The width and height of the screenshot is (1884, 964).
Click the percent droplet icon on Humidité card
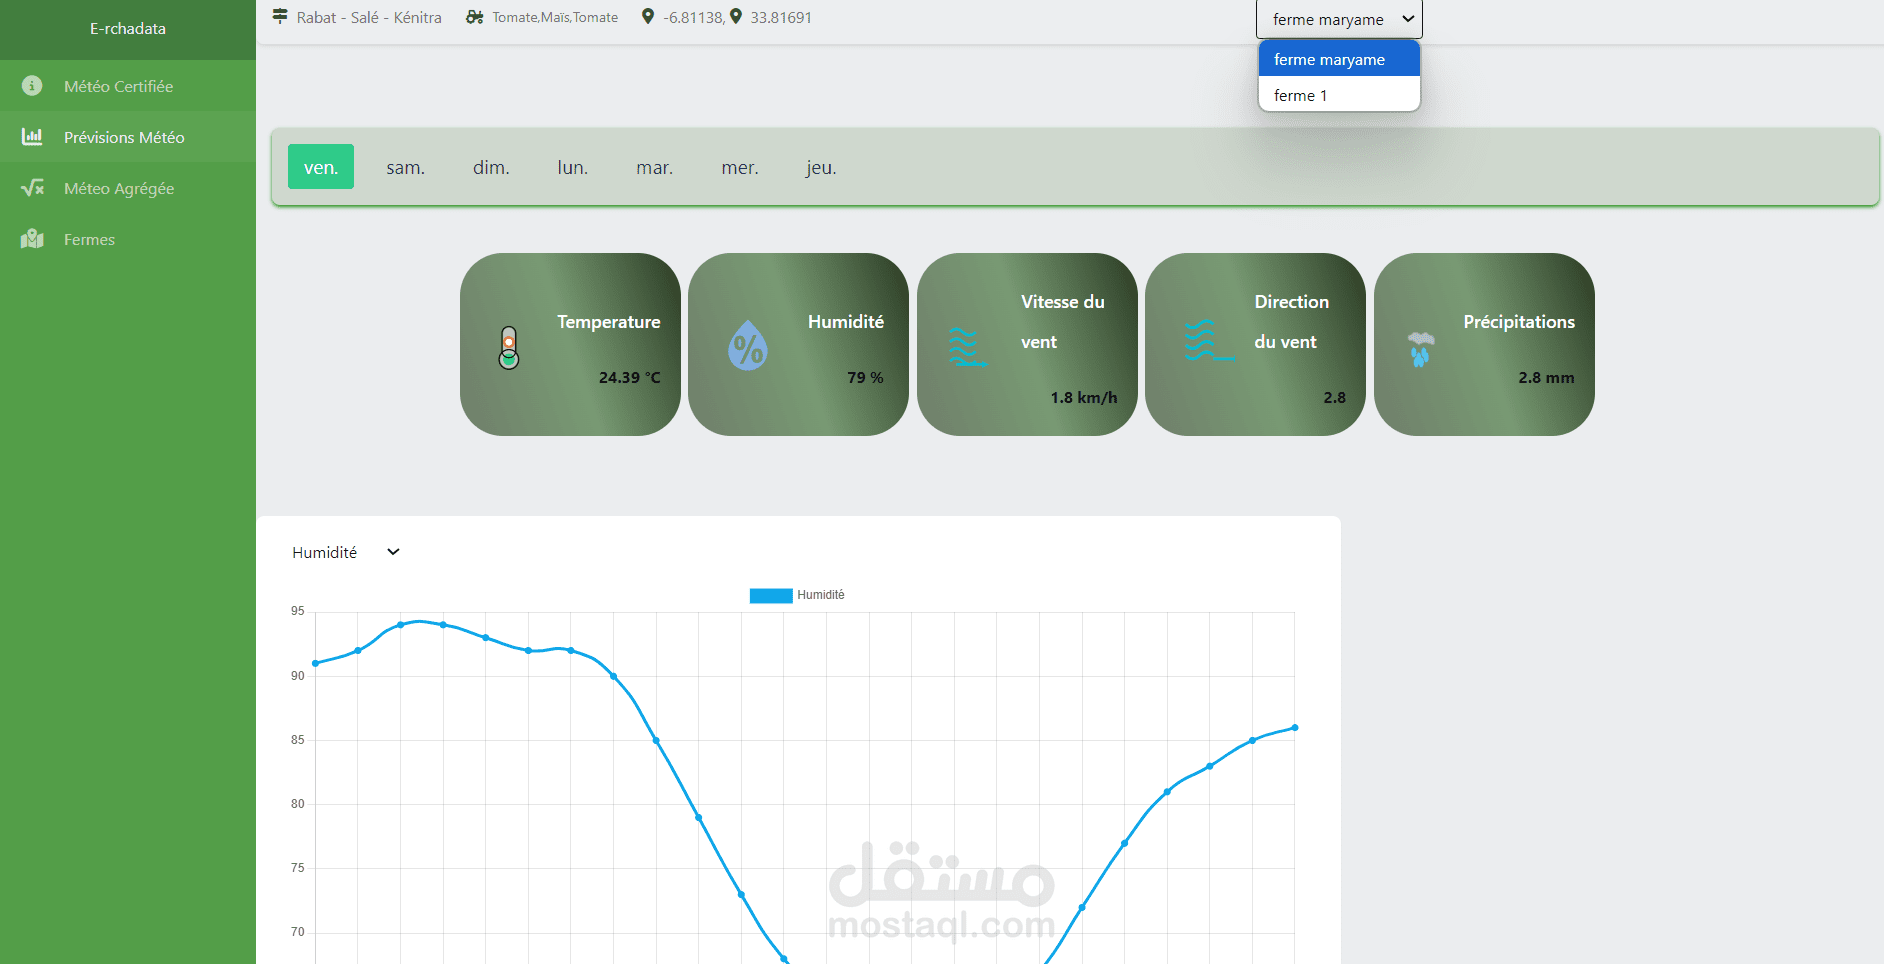coord(748,345)
